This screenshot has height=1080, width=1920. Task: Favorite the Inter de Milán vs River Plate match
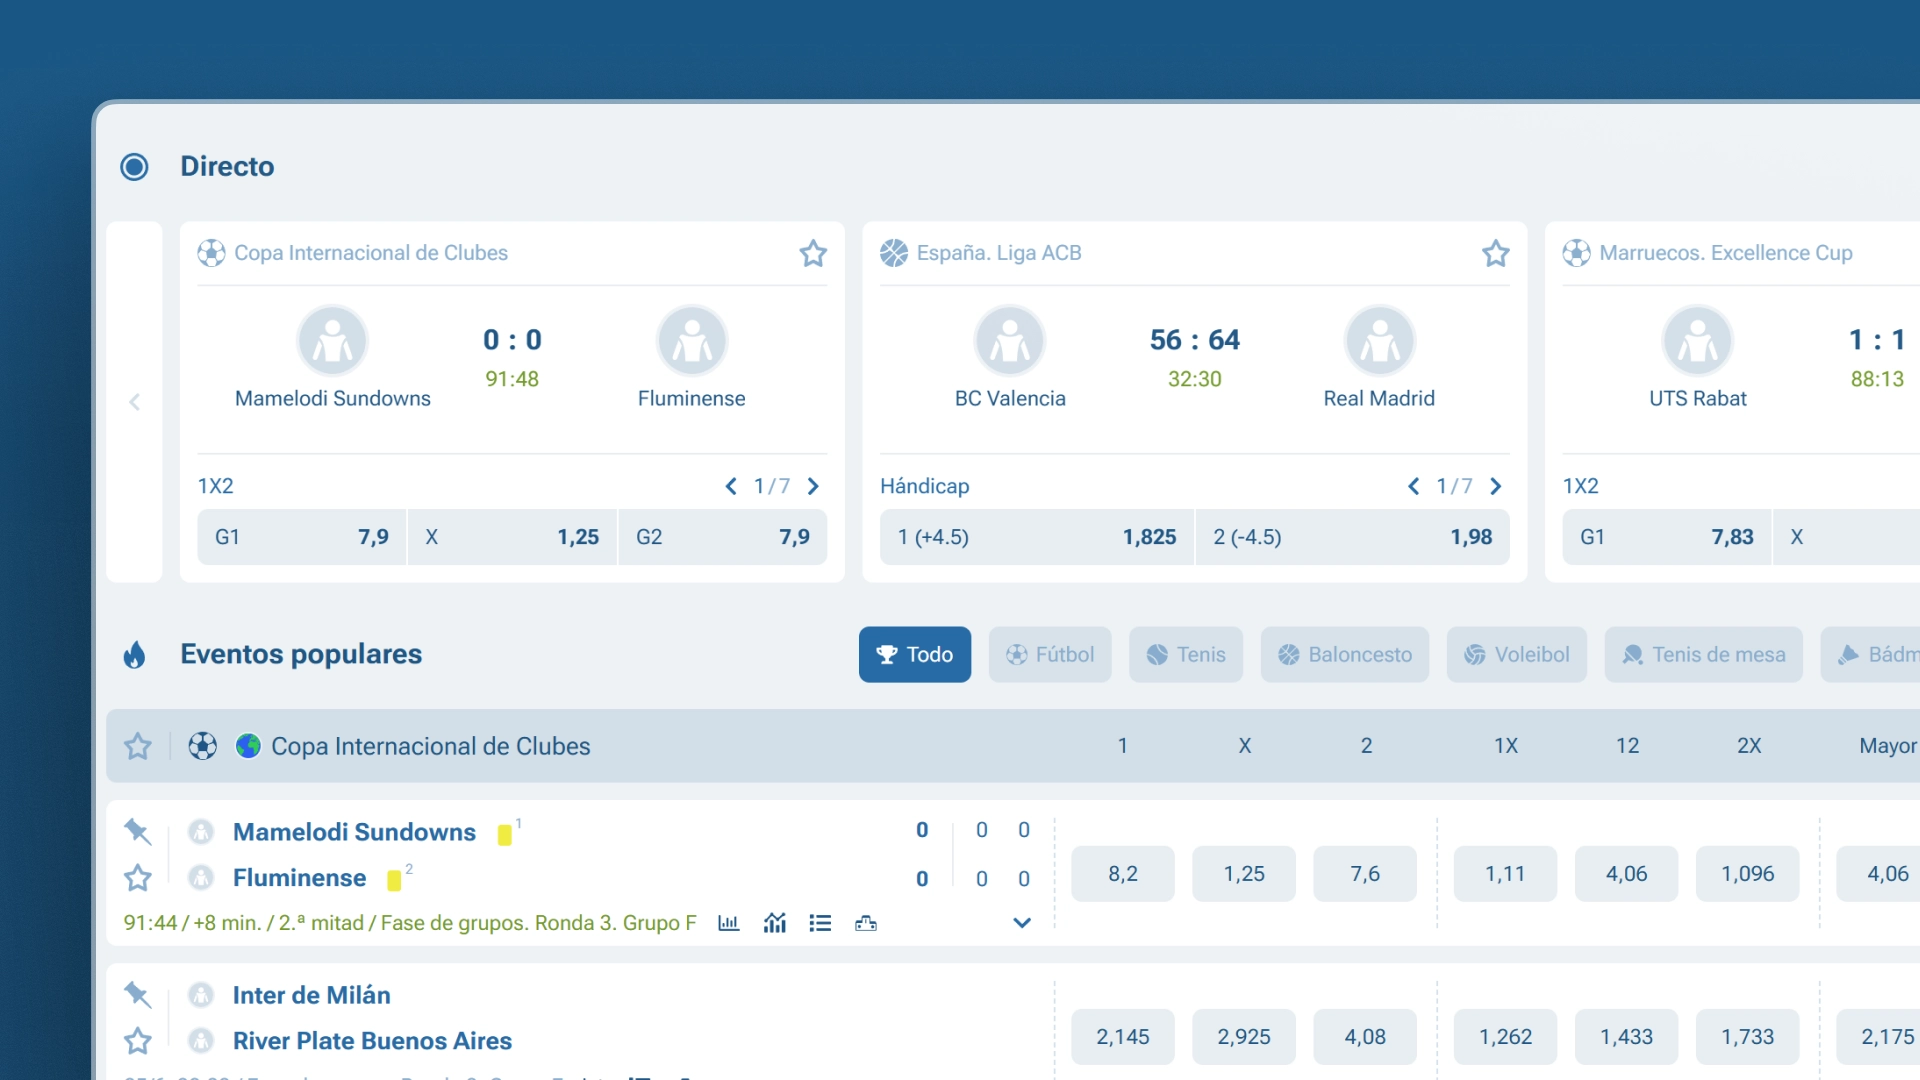click(x=138, y=1041)
